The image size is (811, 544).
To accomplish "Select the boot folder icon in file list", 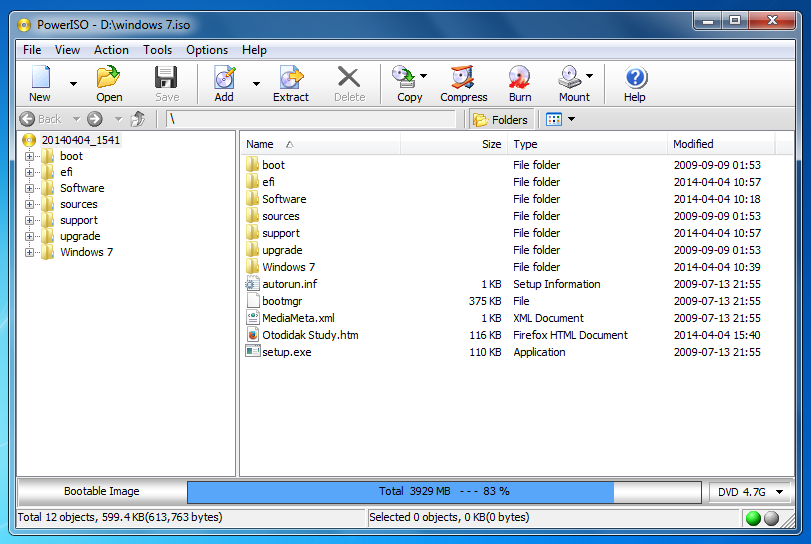I will [x=252, y=165].
